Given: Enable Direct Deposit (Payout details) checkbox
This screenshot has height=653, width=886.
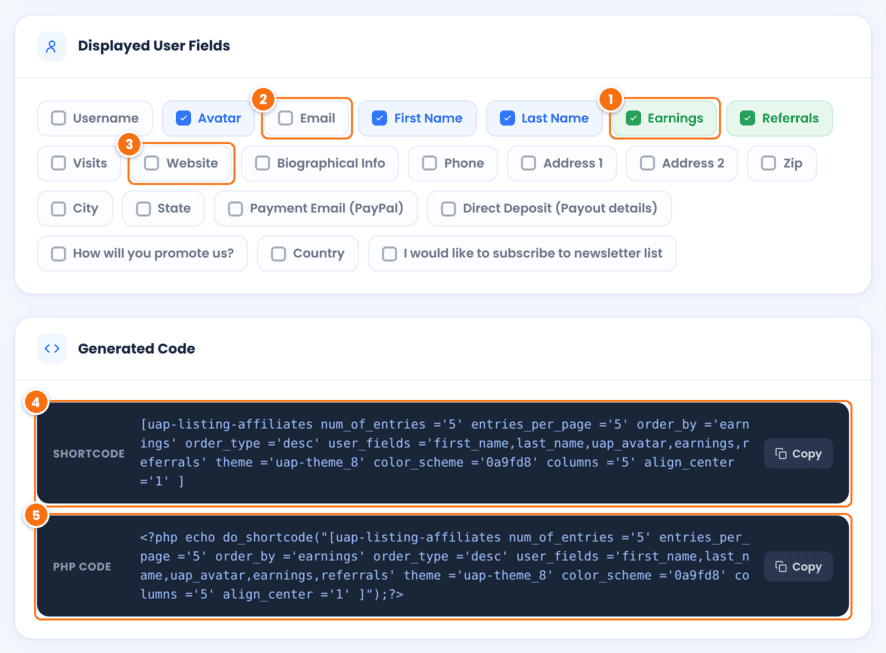Looking at the screenshot, I should coord(448,208).
